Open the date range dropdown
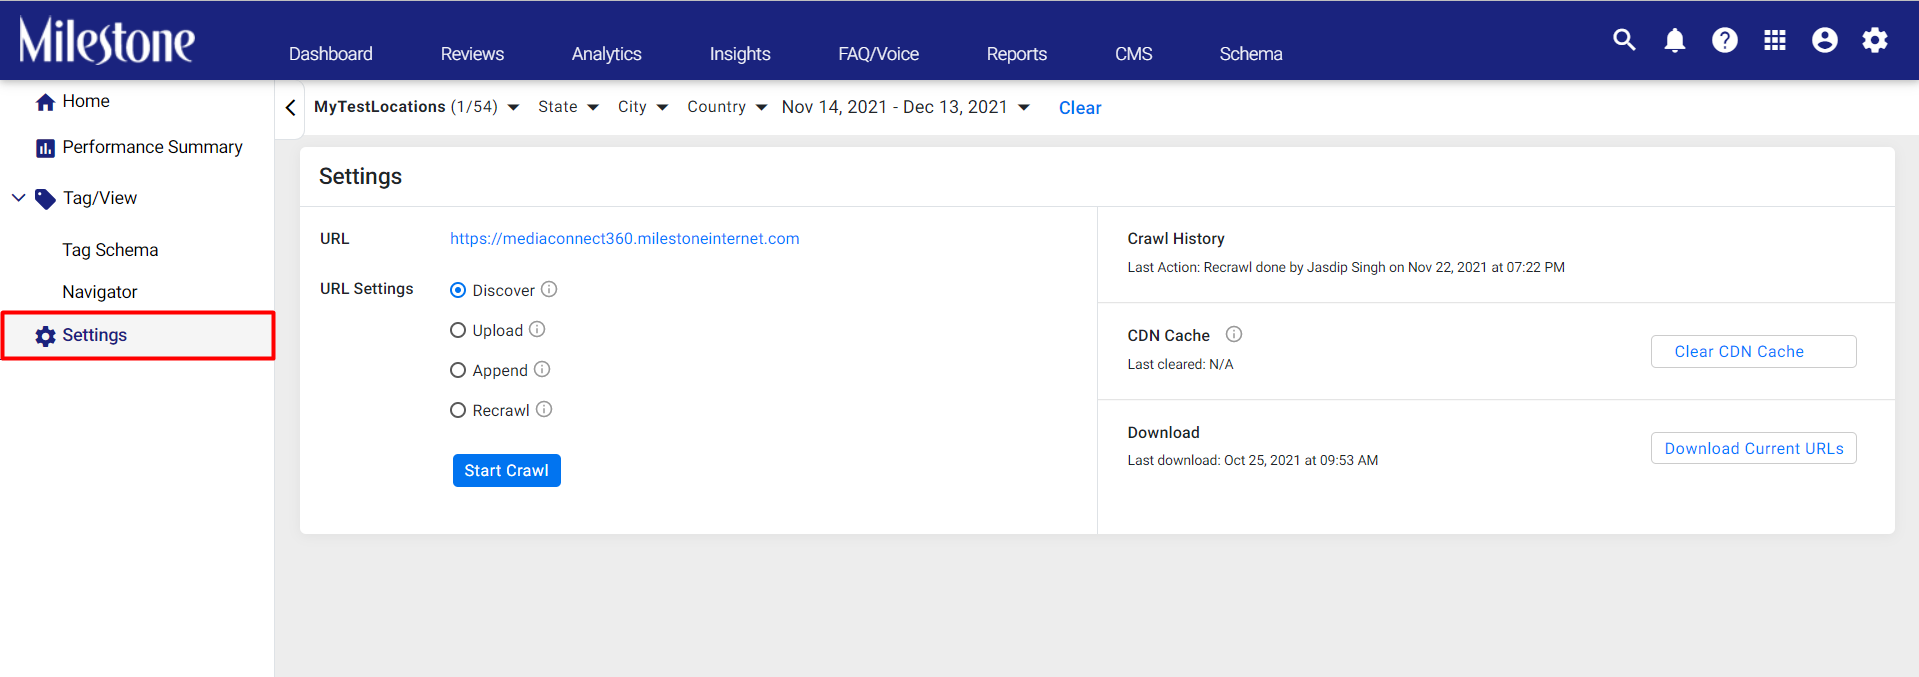The image size is (1919, 677). coord(905,107)
